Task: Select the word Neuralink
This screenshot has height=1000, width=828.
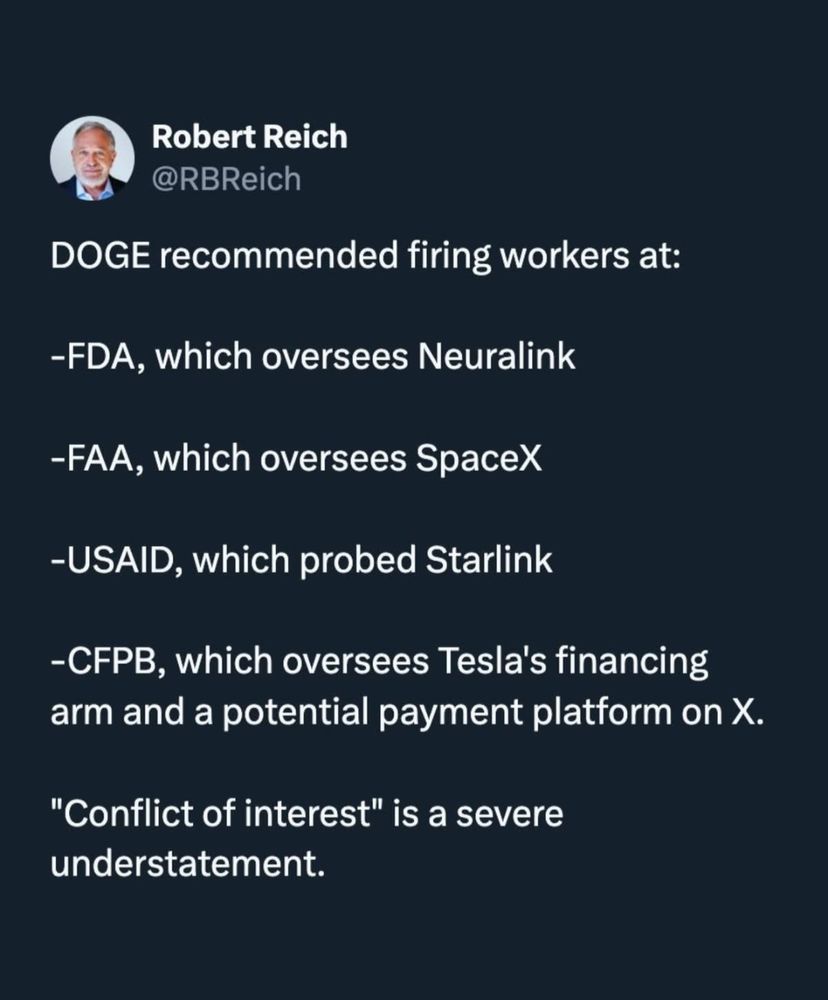Action: (496, 356)
